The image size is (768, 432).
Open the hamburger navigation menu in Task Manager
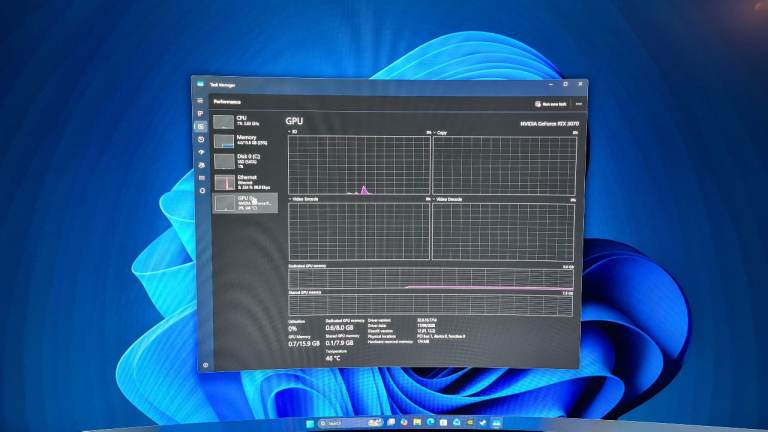[x=200, y=100]
